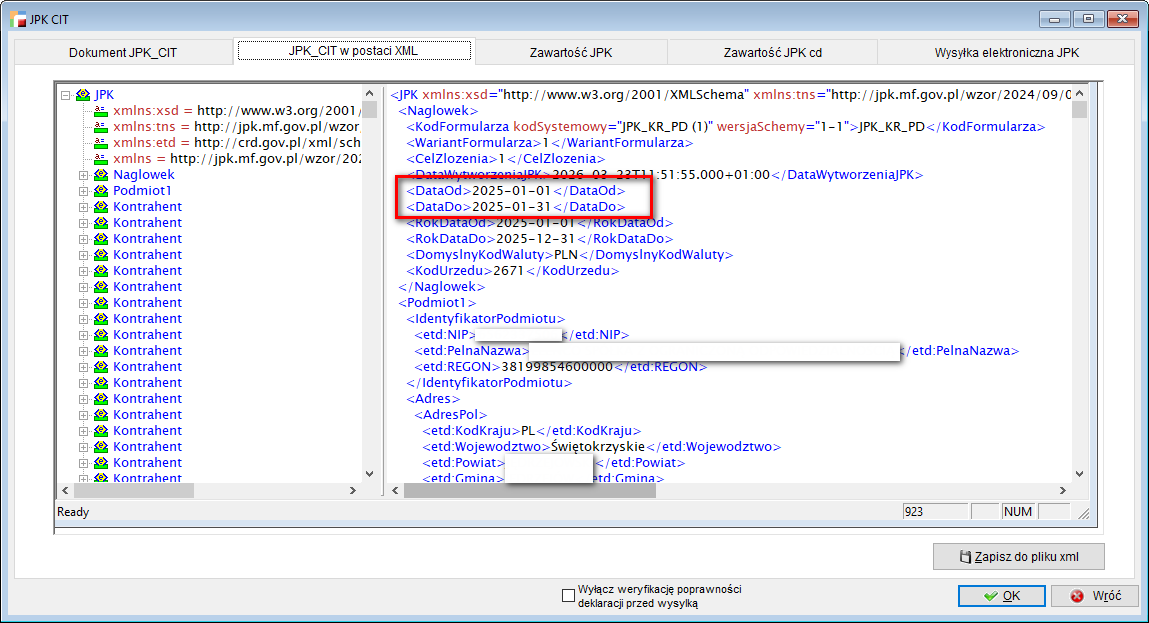Click the JPK CIT application icon in title bar
The height and width of the screenshot is (623, 1149).
coord(16,18)
